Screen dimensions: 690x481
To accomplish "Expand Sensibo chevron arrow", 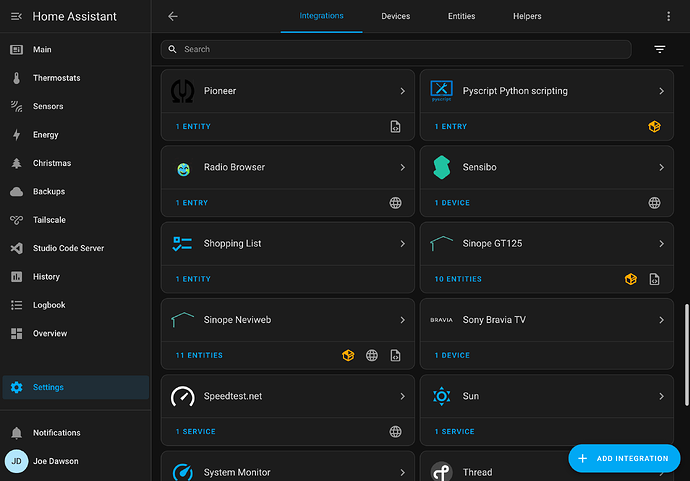I will click(661, 167).
